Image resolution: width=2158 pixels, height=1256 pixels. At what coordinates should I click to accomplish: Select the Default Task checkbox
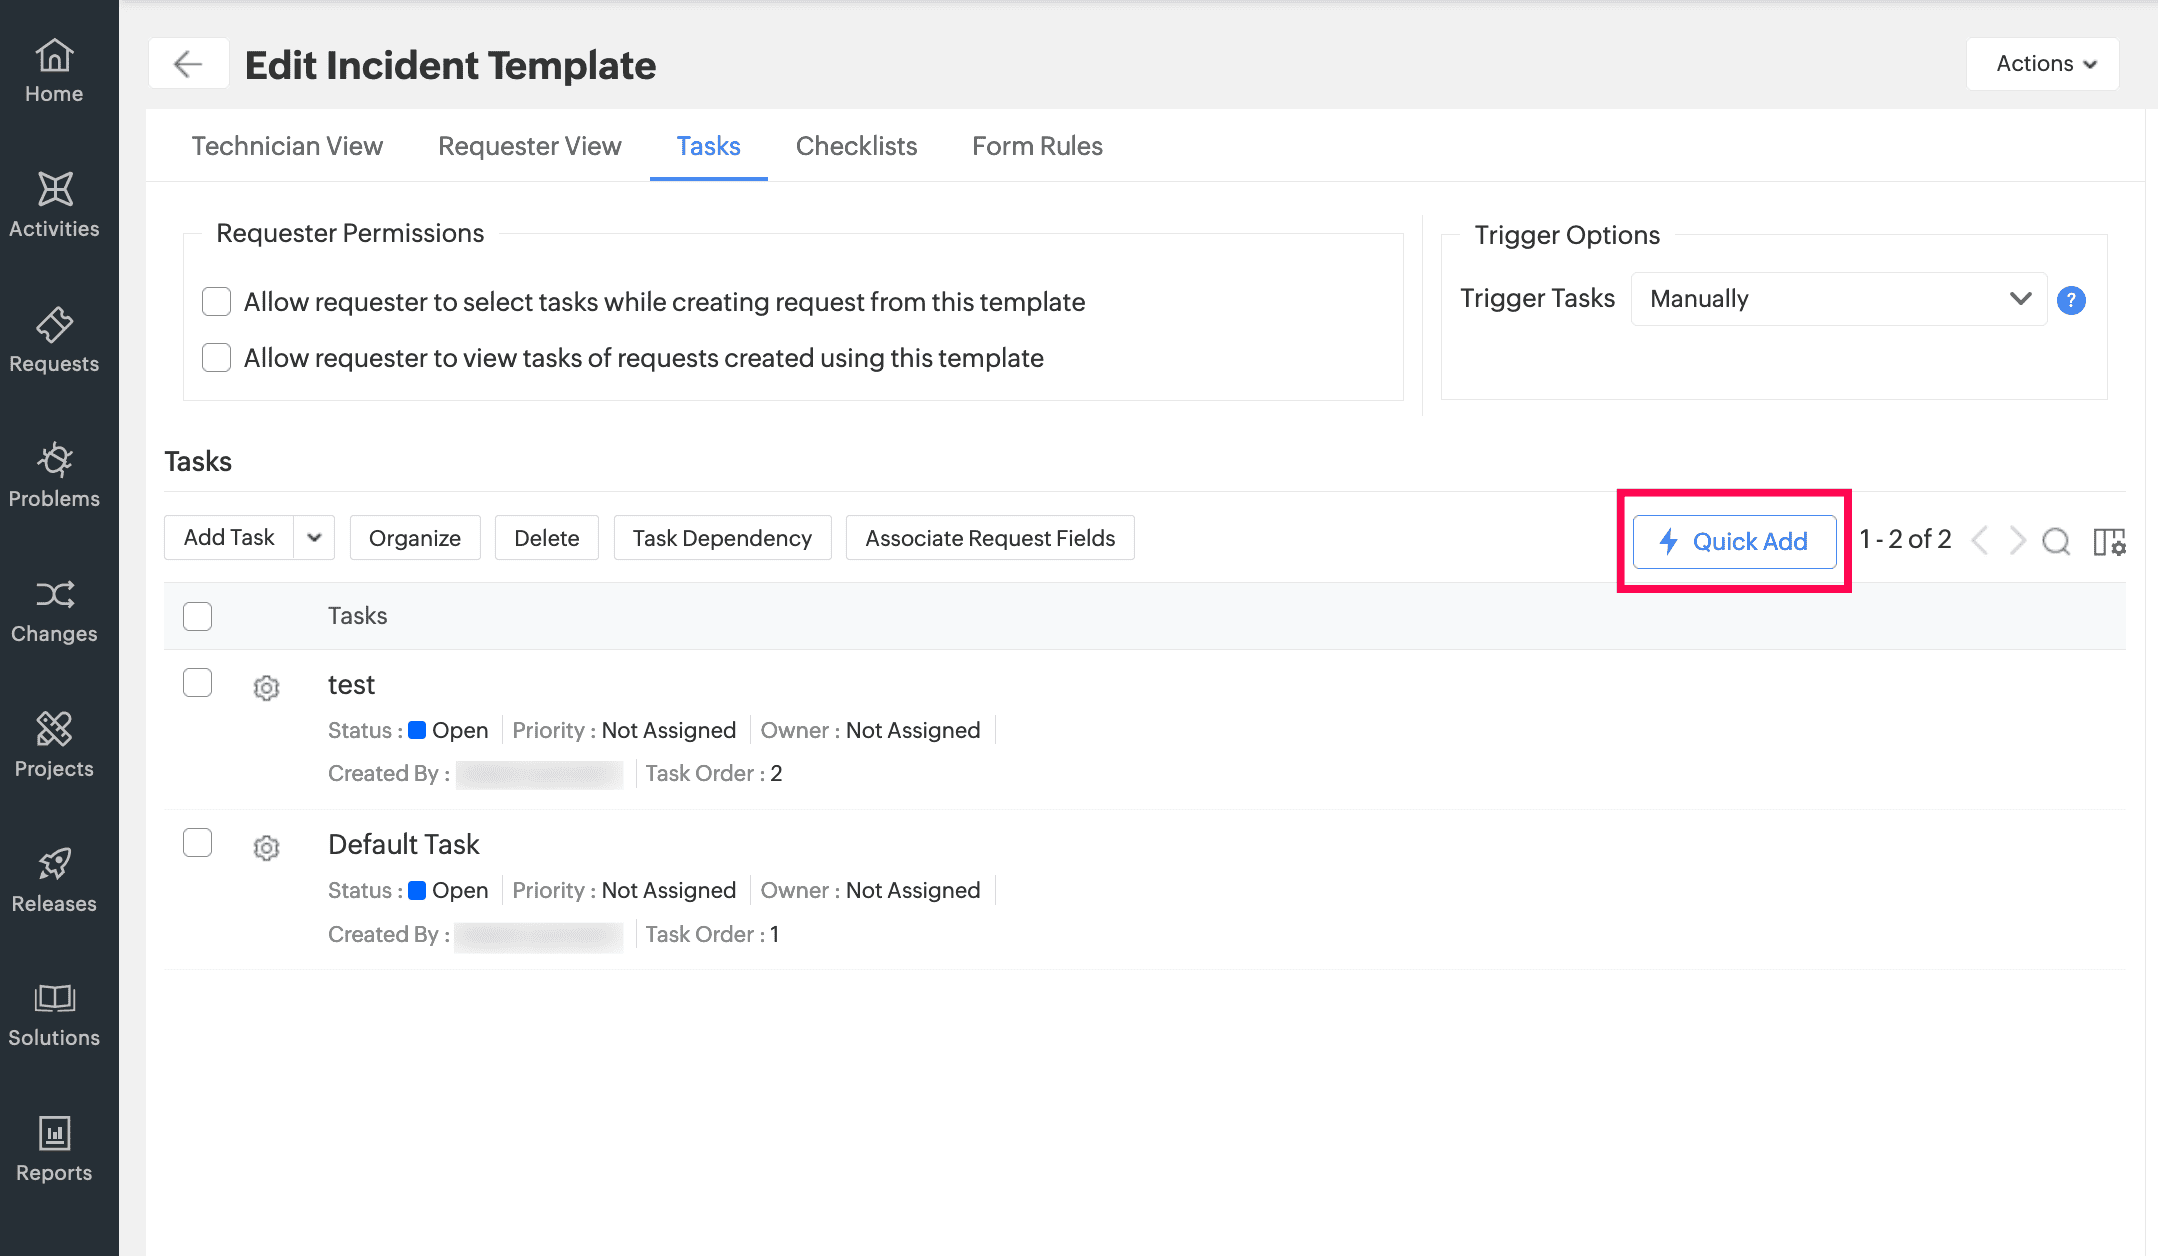pyautogui.click(x=198, y=843)
